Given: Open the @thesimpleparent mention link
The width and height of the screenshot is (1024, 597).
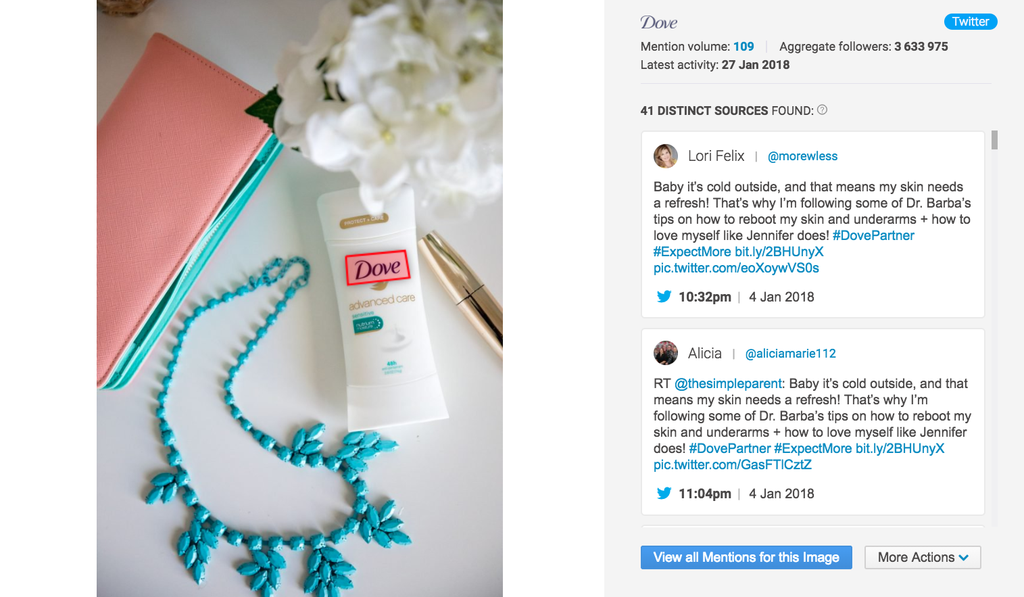Looking at the screenshot, I should click(x=728, y=383).
